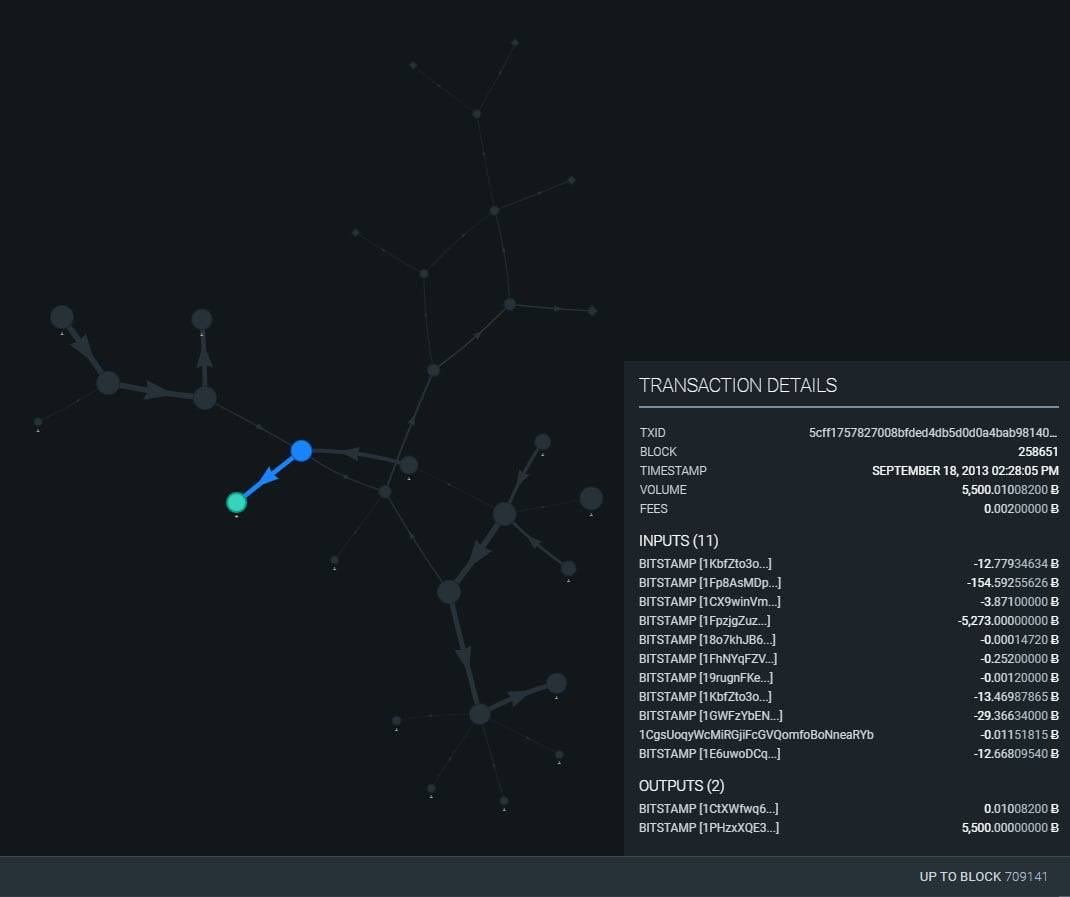Image resolution: width=1070 pixels, height=897 pixels.
Task: Click the input amount -29.36634000
Action: pyautogui.click(x=1016, y=716)
